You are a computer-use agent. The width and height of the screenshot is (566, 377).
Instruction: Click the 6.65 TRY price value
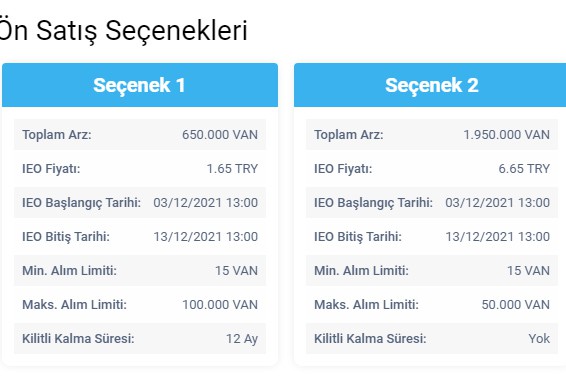point(524,169)
